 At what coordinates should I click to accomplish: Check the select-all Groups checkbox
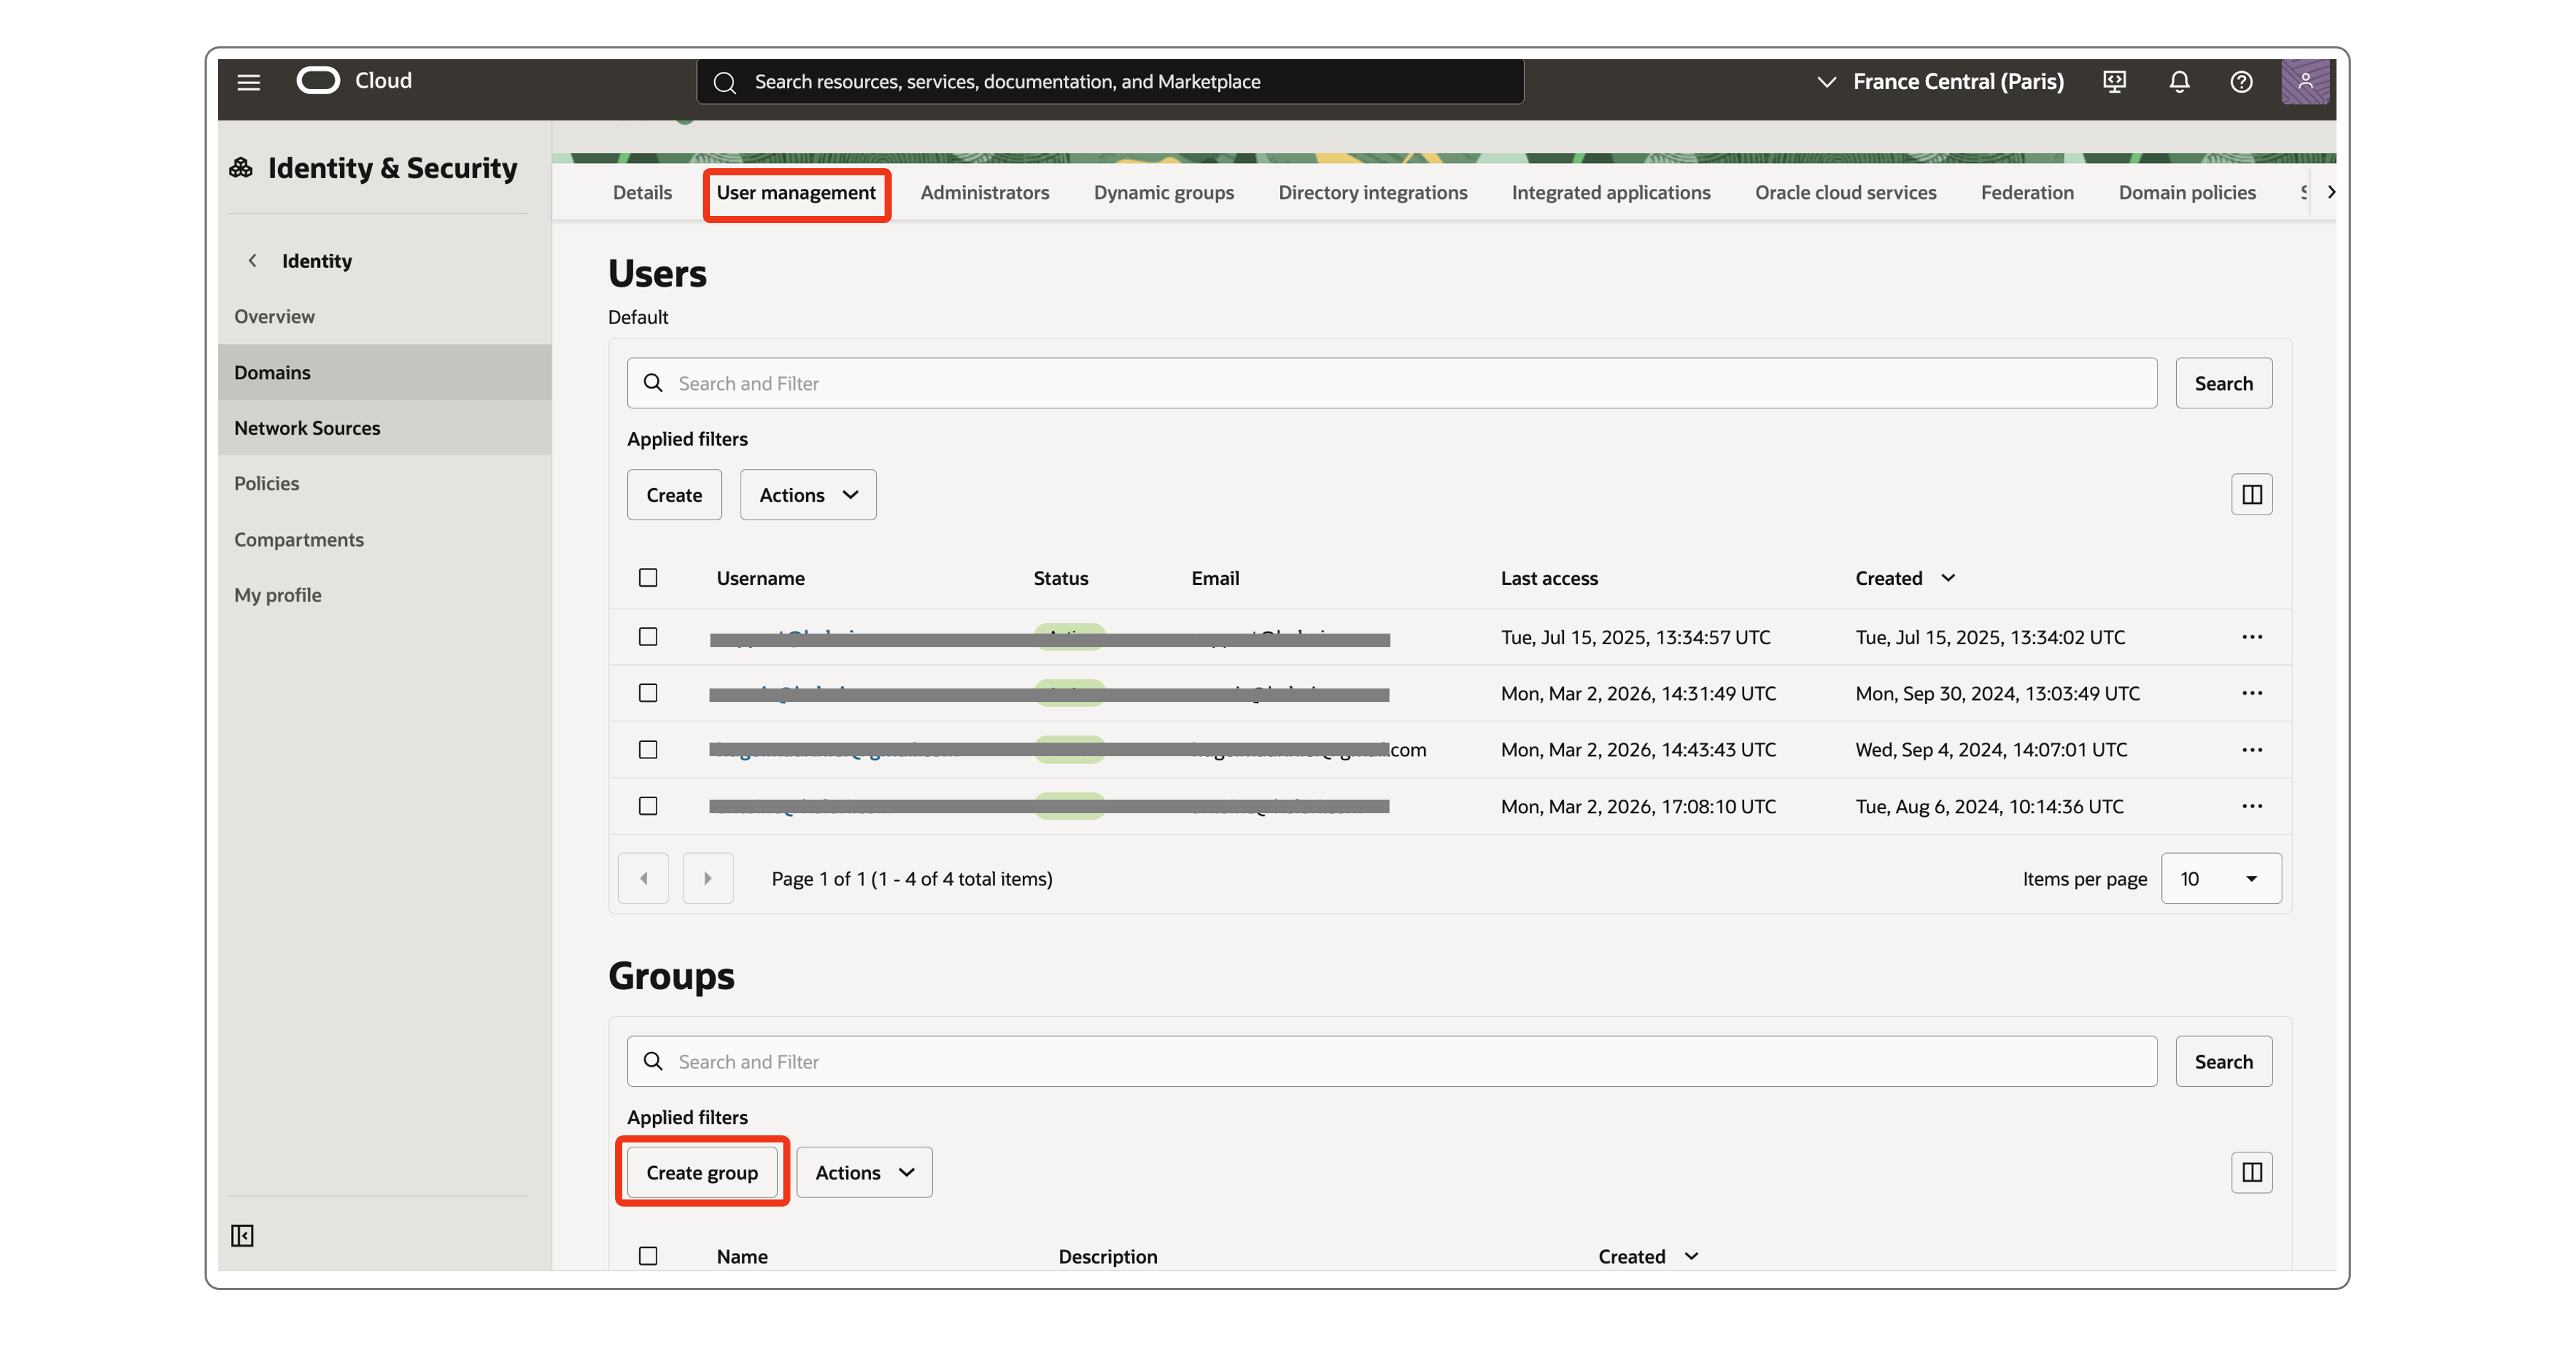pyautogui.click(x=648, y=1256)
